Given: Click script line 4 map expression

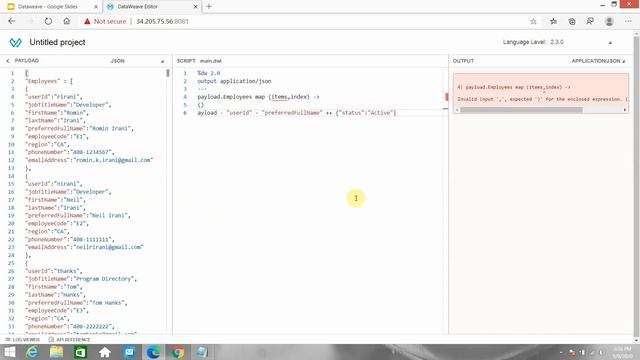Looking at the screenshot, I should pyautogui.click(x=258, y=97).
